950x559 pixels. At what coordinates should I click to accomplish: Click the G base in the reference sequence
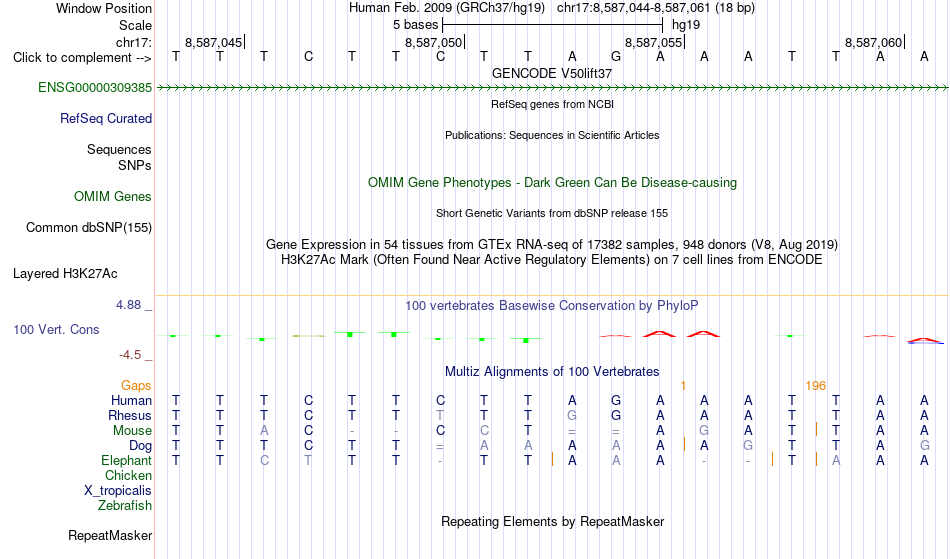point(616,56)
